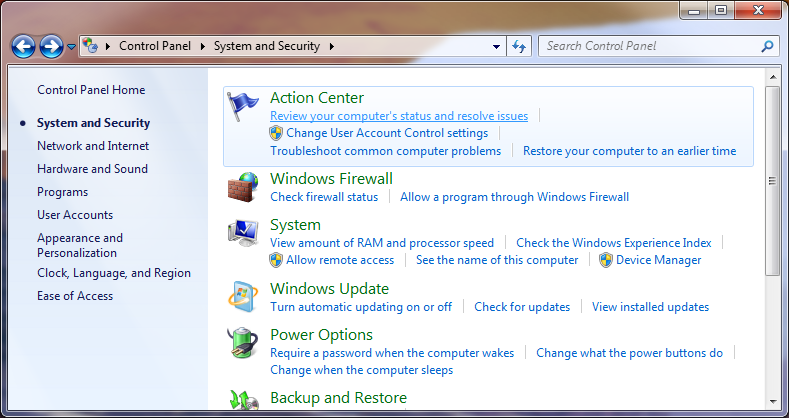This screenshot has width=789, height=418.
Task: Click the Windows Update icon
Action: click(x=243, y=297)
